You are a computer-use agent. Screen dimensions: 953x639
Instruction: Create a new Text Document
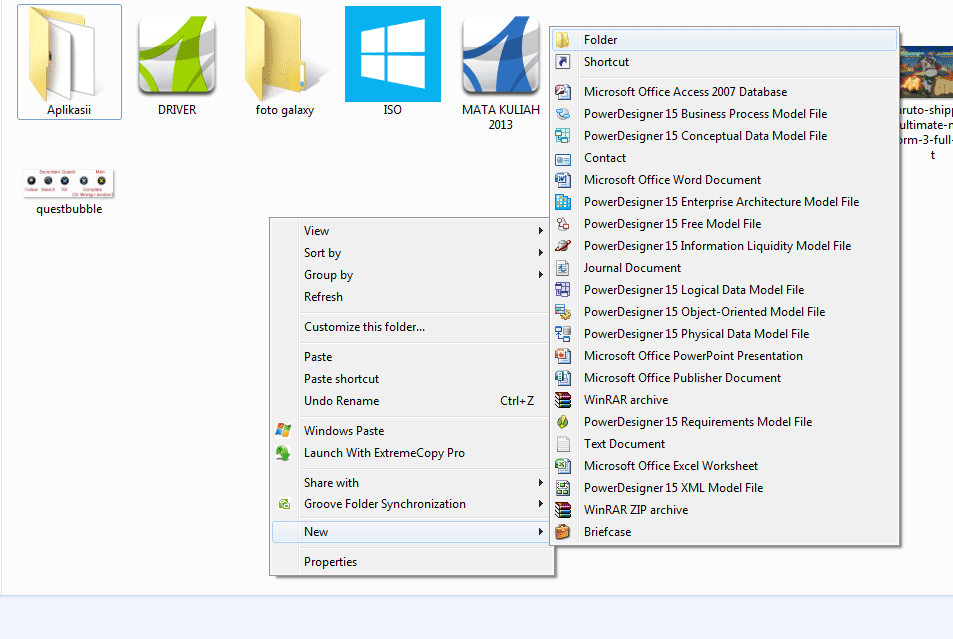point(724,444)
